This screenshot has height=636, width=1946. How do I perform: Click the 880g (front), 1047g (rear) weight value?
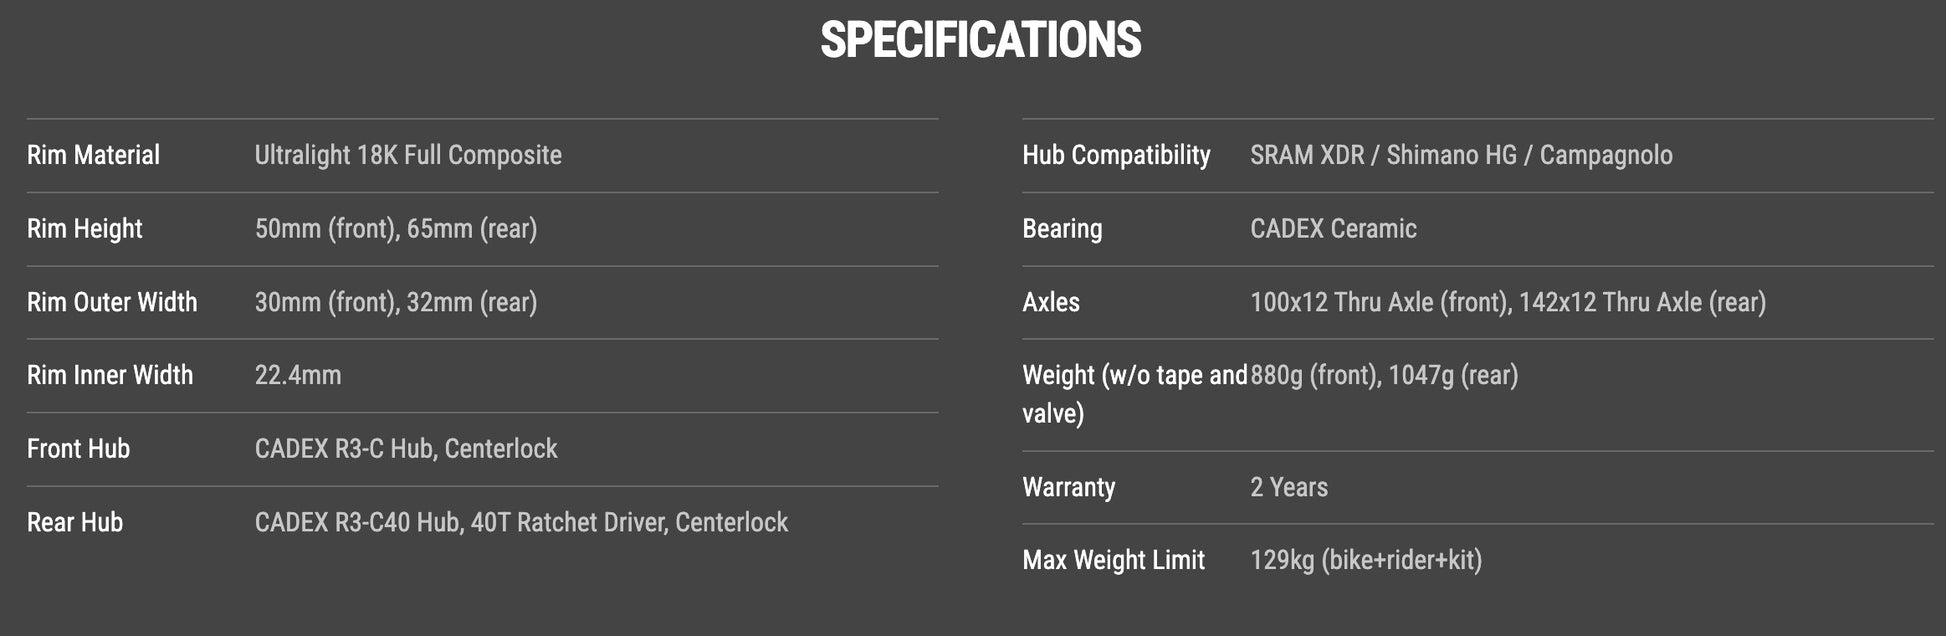click(x=1384, y=375)
